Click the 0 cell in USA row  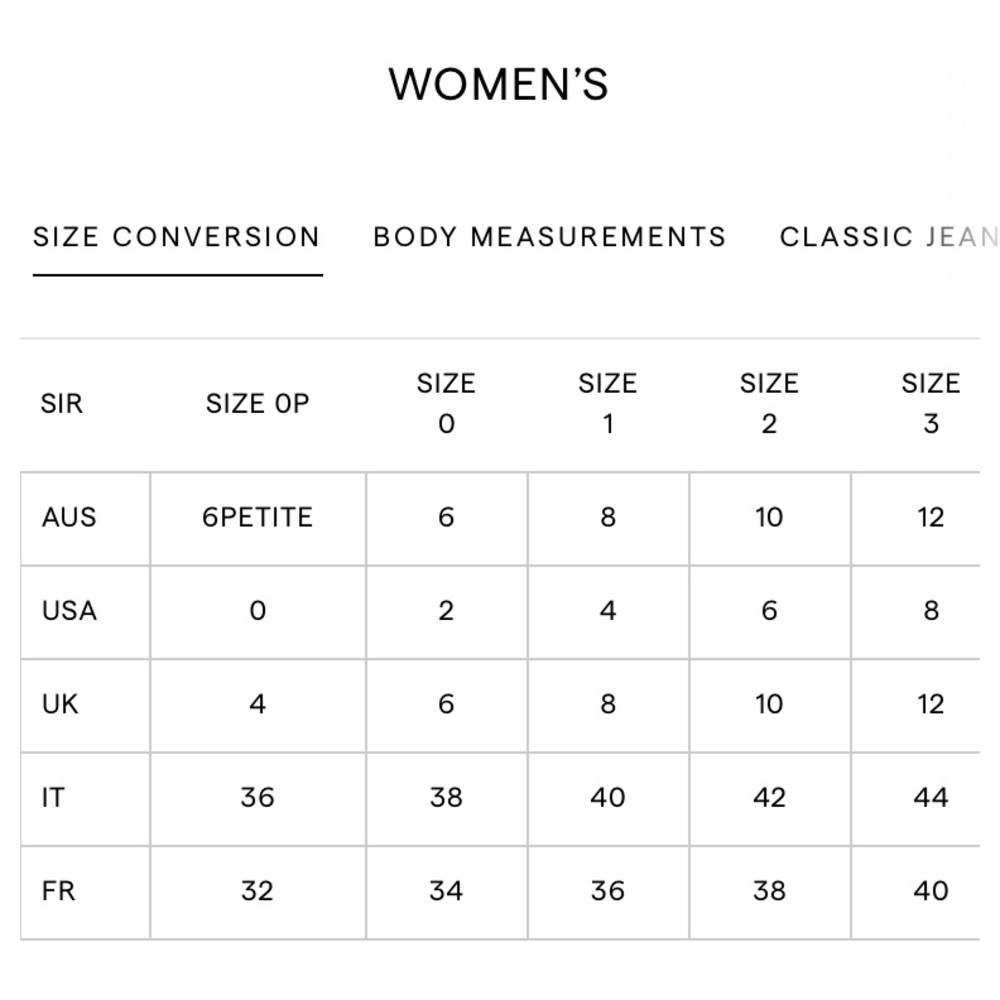(x=258, y=611)
